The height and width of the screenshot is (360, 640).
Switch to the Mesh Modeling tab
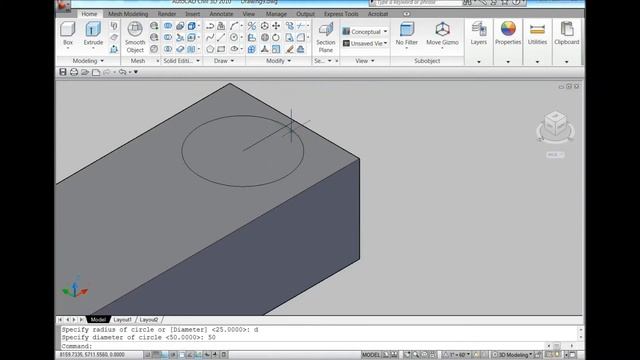click(x=128, y=14)
